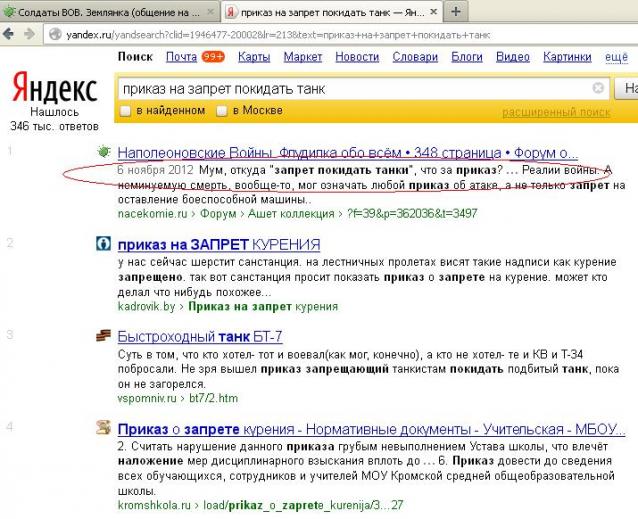This screenshot has height=519, width=638.
Task: Clear the search query with the X icon
Action: pyautogui.click(x=598, y=88)
